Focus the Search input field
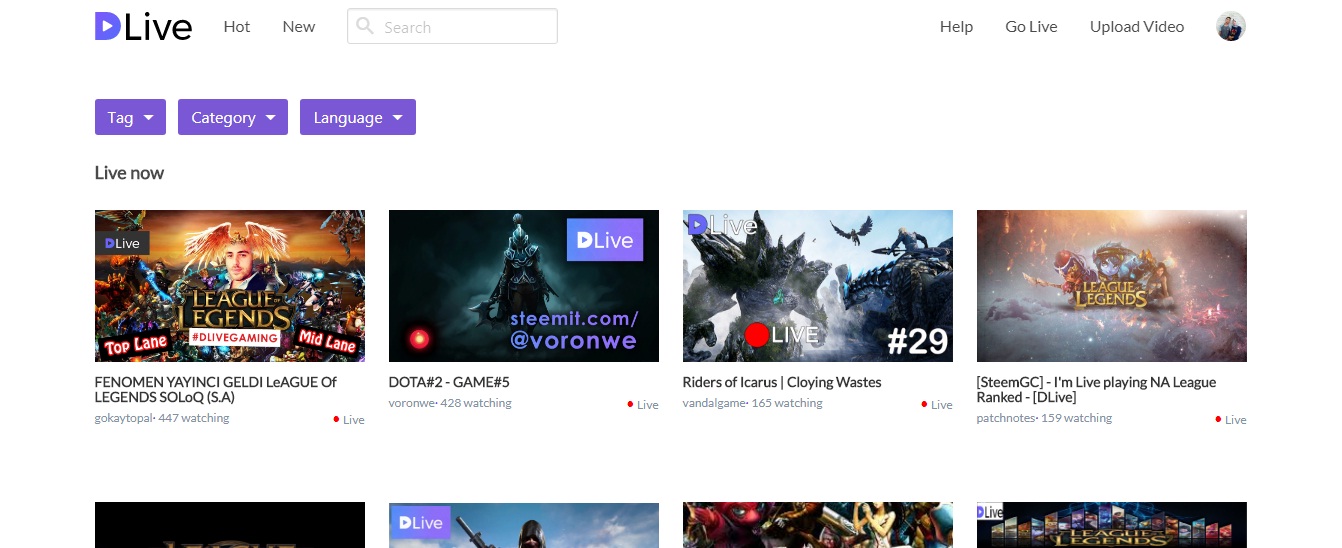 click(452, 26)
